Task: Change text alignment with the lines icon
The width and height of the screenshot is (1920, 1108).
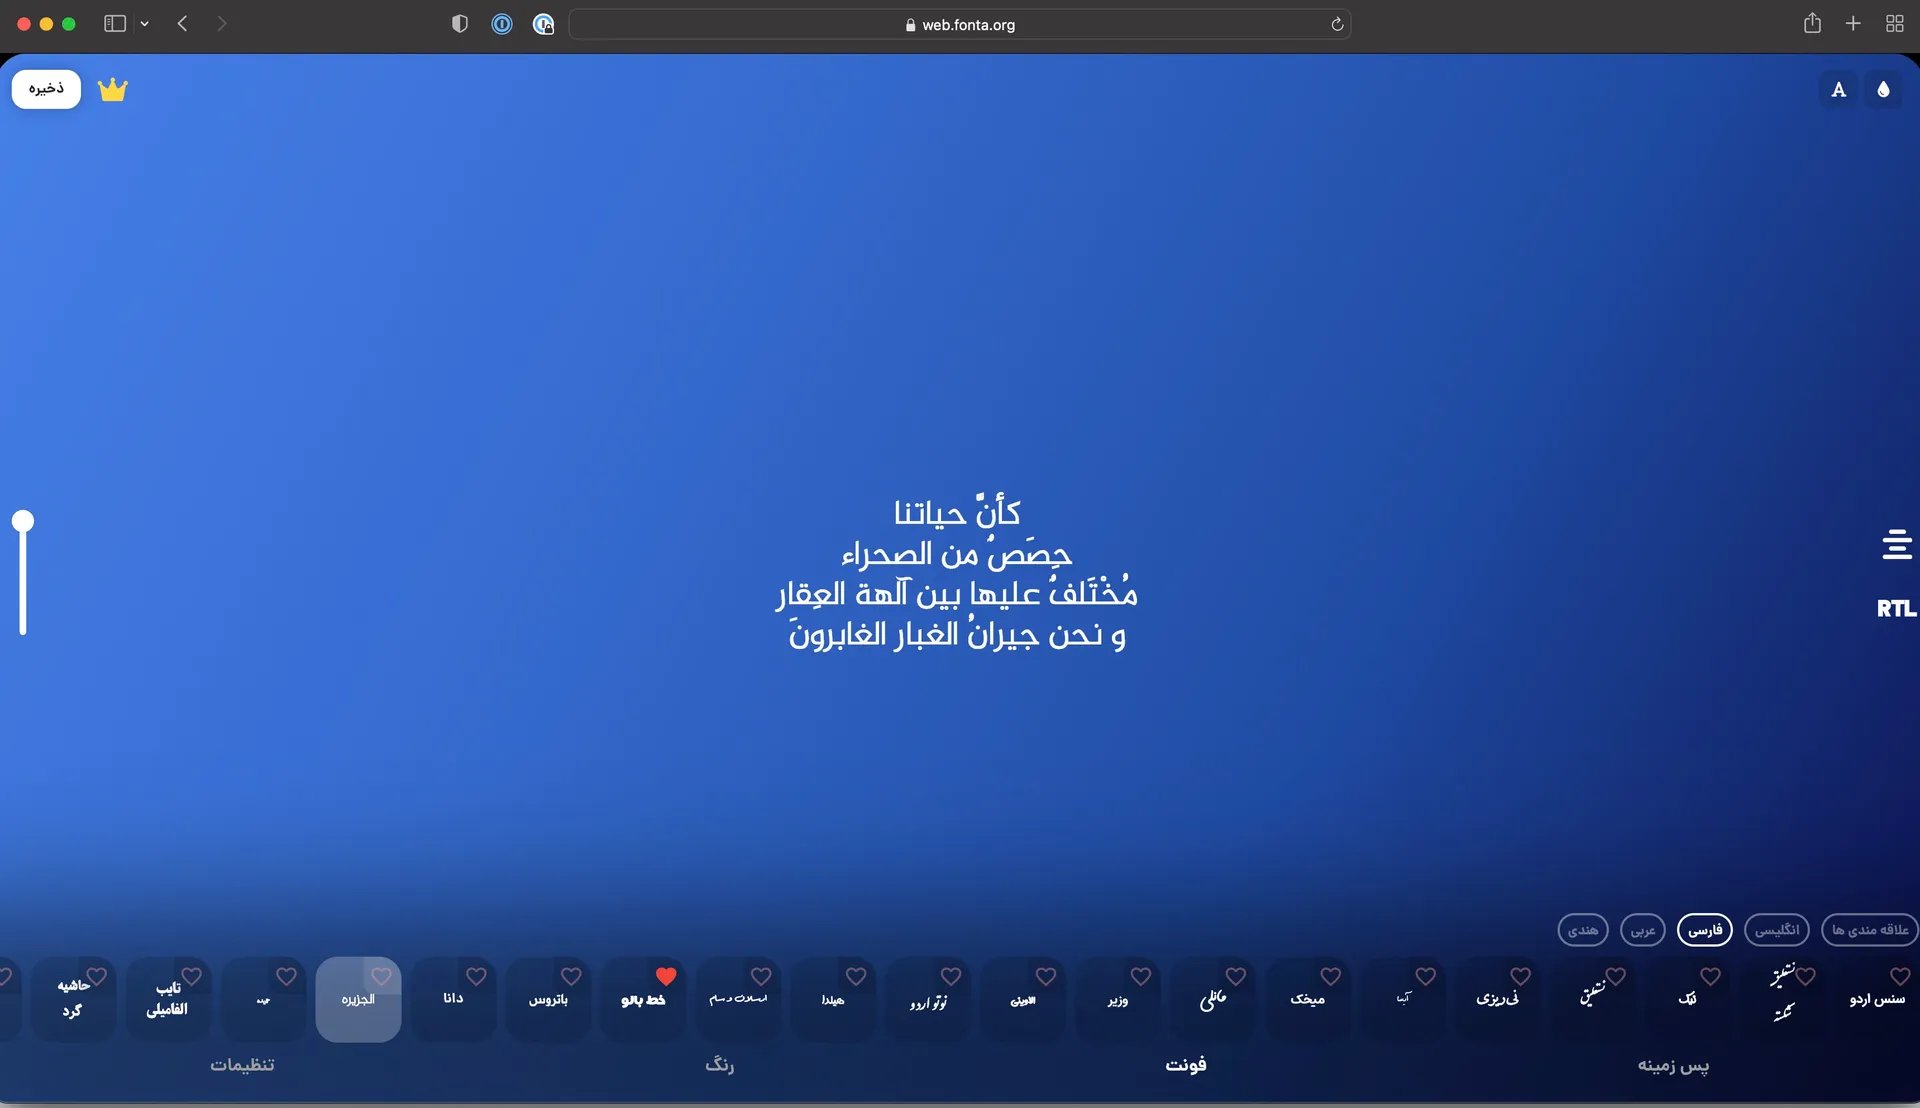Action: 1896,545
